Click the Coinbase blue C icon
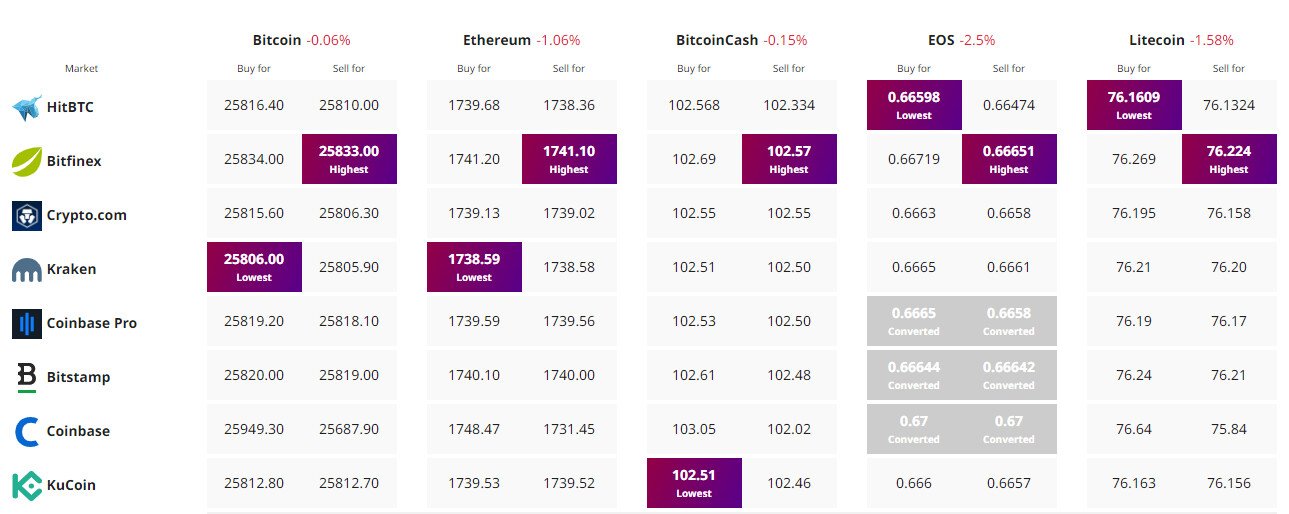The width and height of the screenshot is (1289, 514). 26,431
